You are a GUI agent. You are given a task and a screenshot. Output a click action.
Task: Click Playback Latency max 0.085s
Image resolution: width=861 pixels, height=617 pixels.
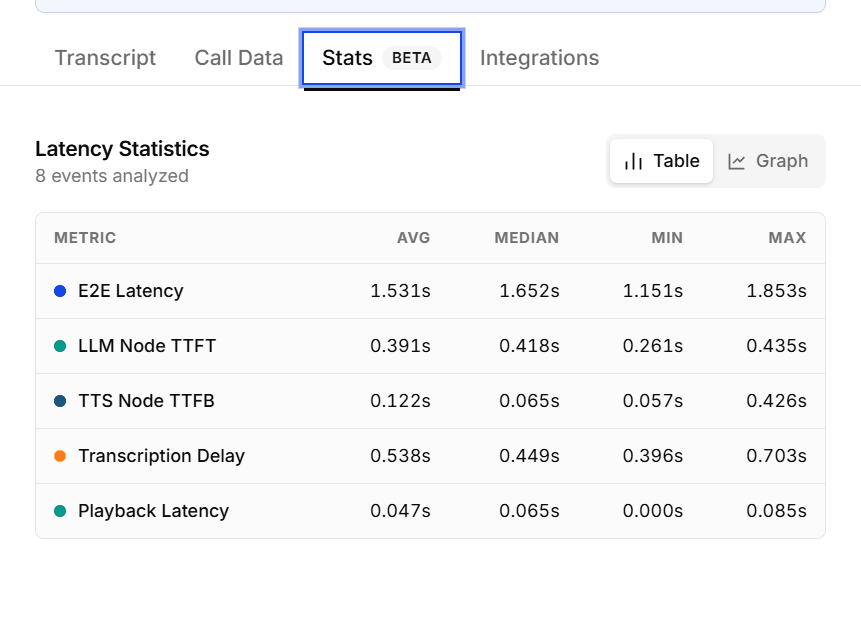click(776, 511)
